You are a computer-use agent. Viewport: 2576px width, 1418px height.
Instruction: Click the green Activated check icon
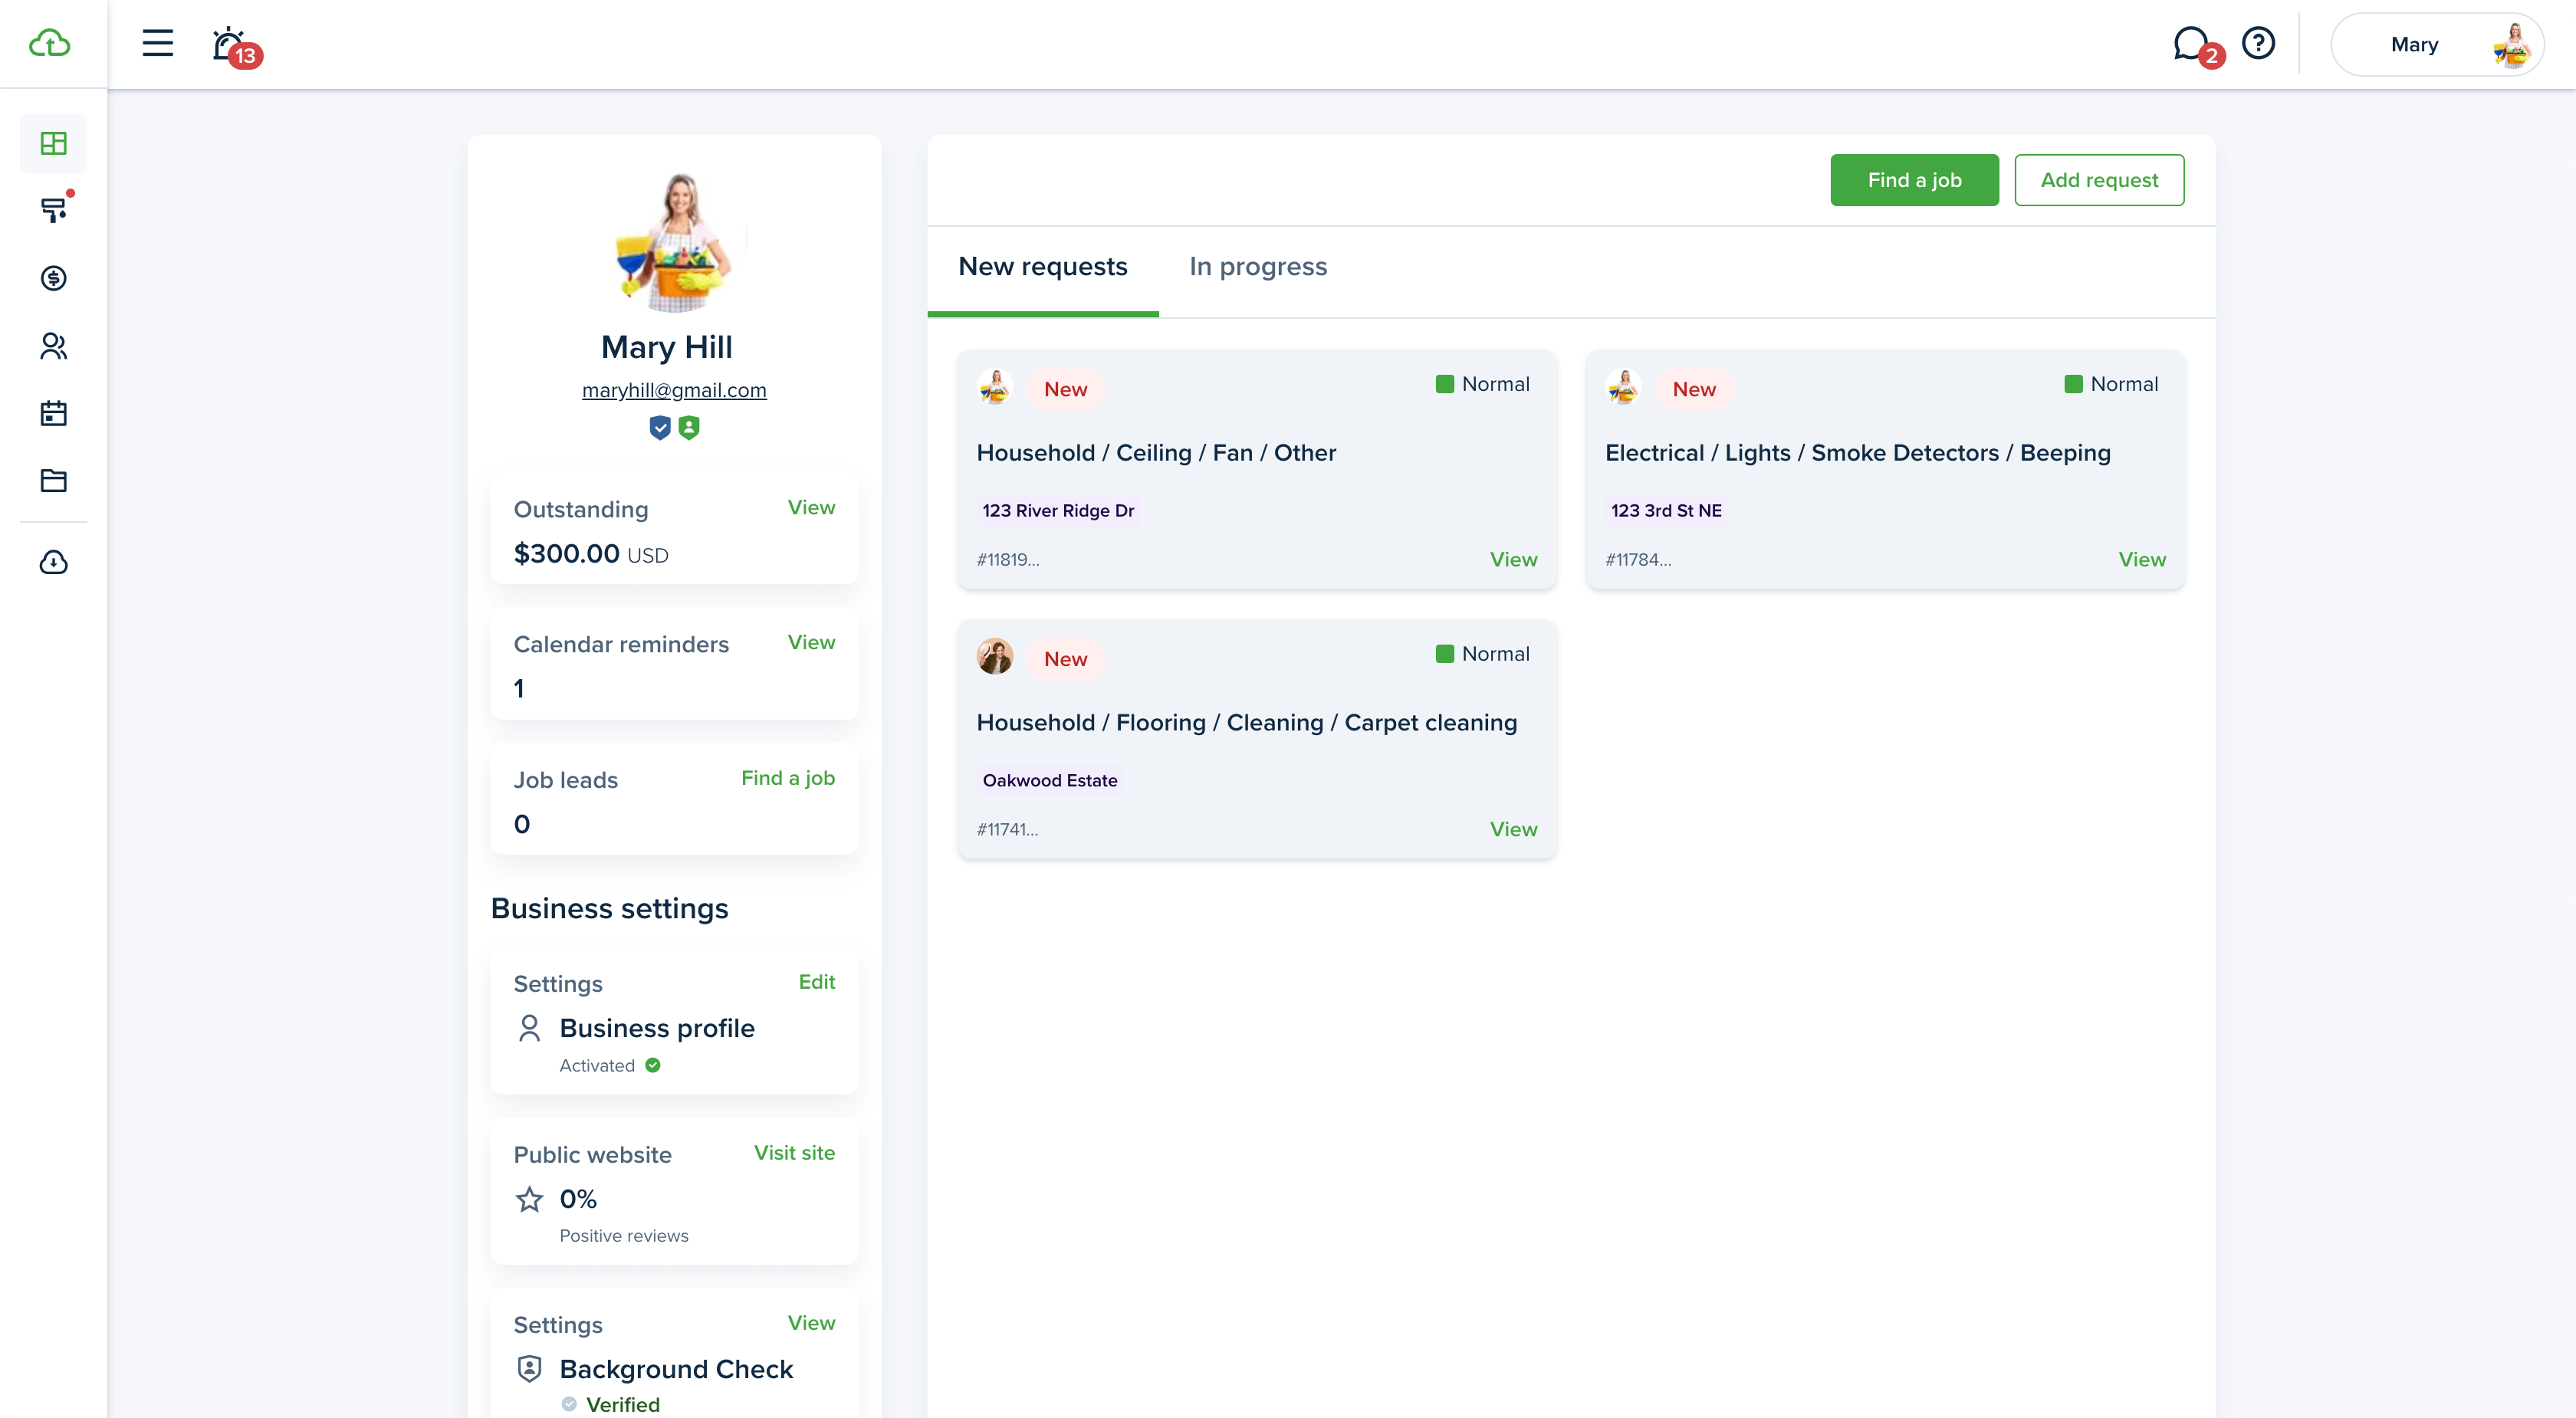coord(653,1065)
